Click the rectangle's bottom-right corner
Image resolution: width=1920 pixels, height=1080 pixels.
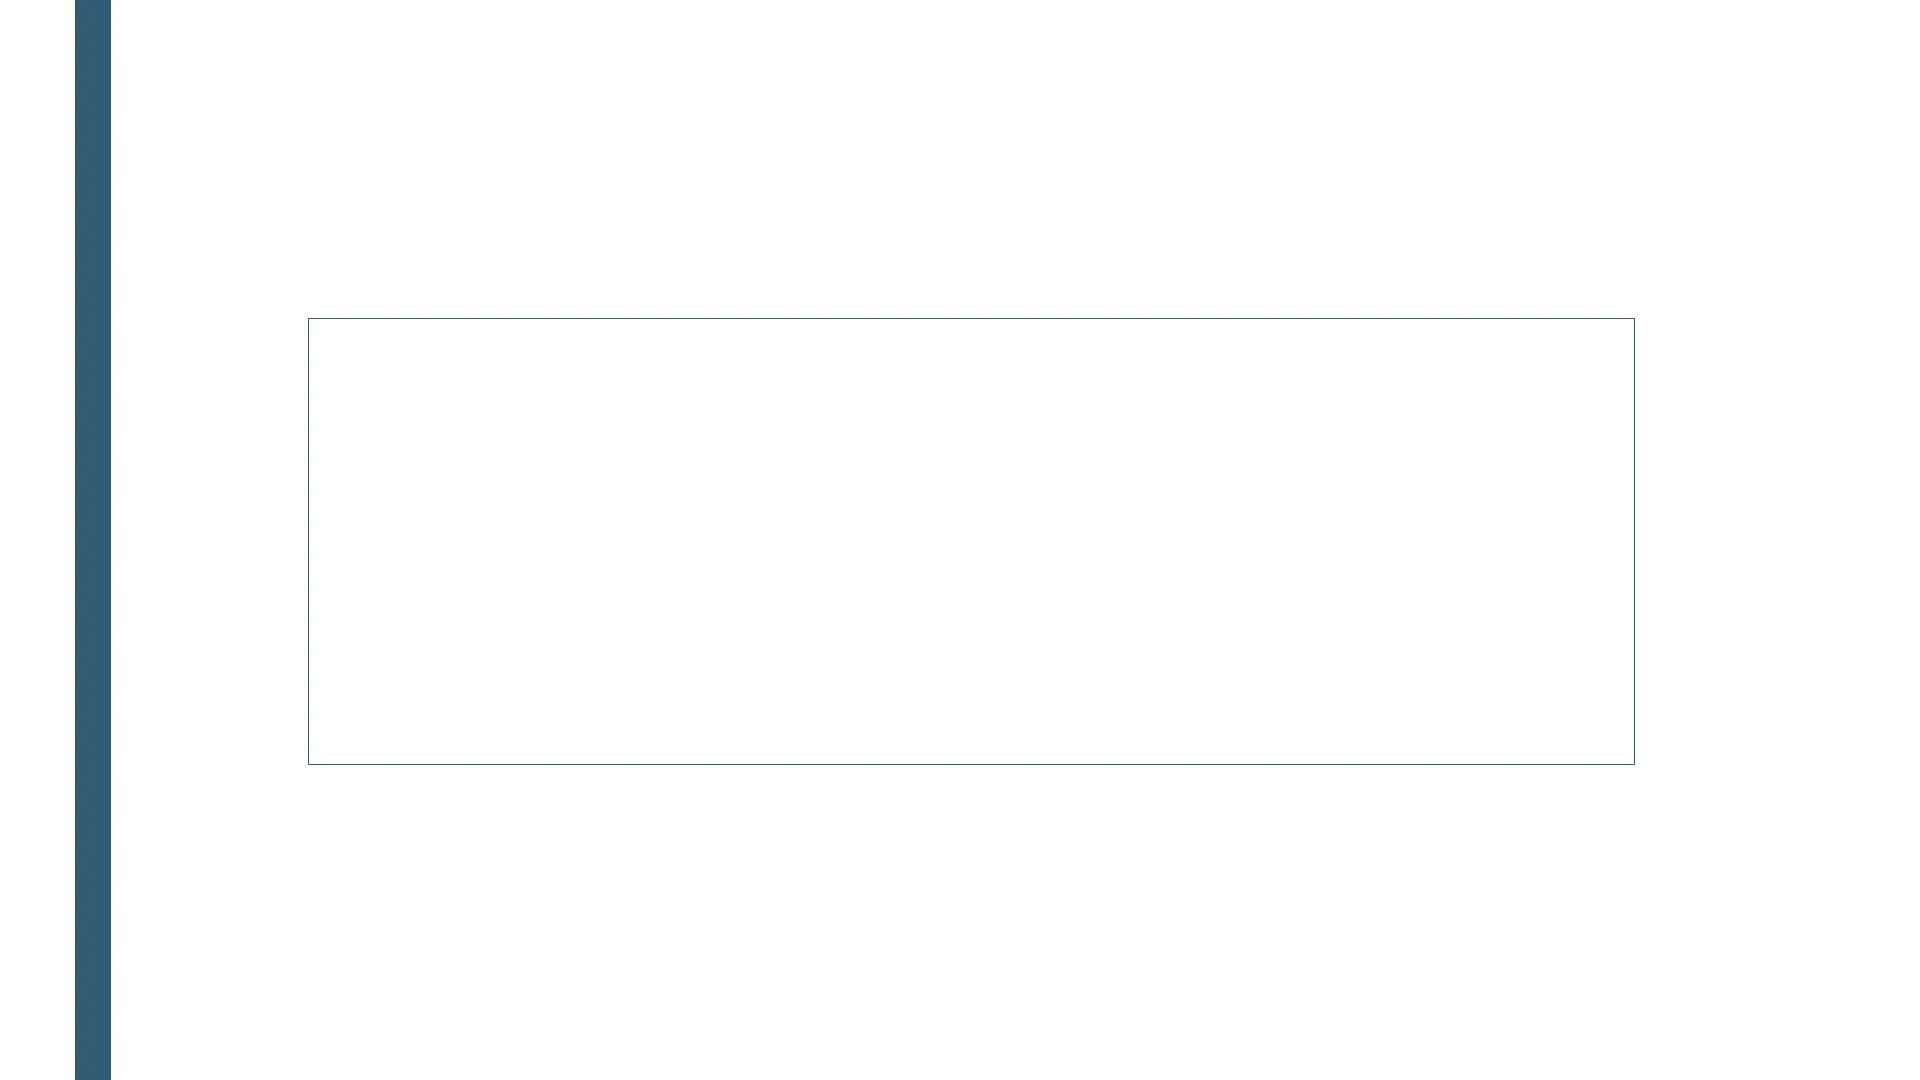(x=1634, y=764)
